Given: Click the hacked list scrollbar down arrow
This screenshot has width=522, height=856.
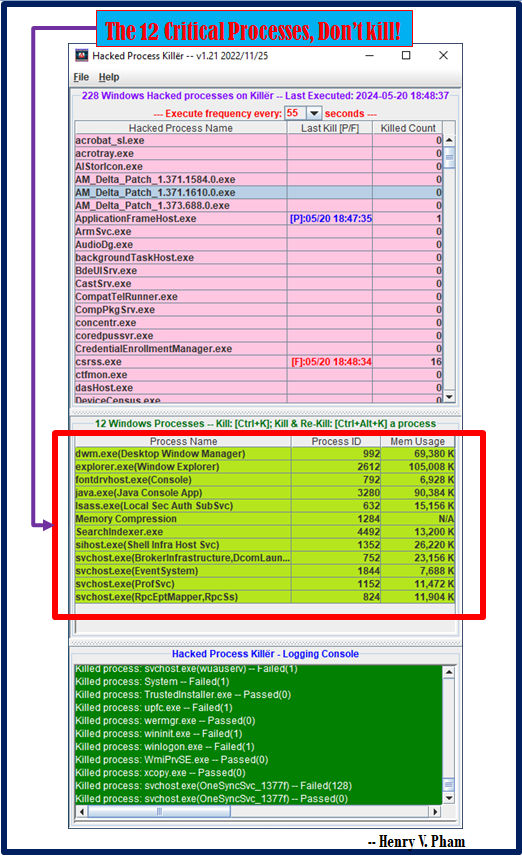Looking at the screenshot, I should (449, 397).
